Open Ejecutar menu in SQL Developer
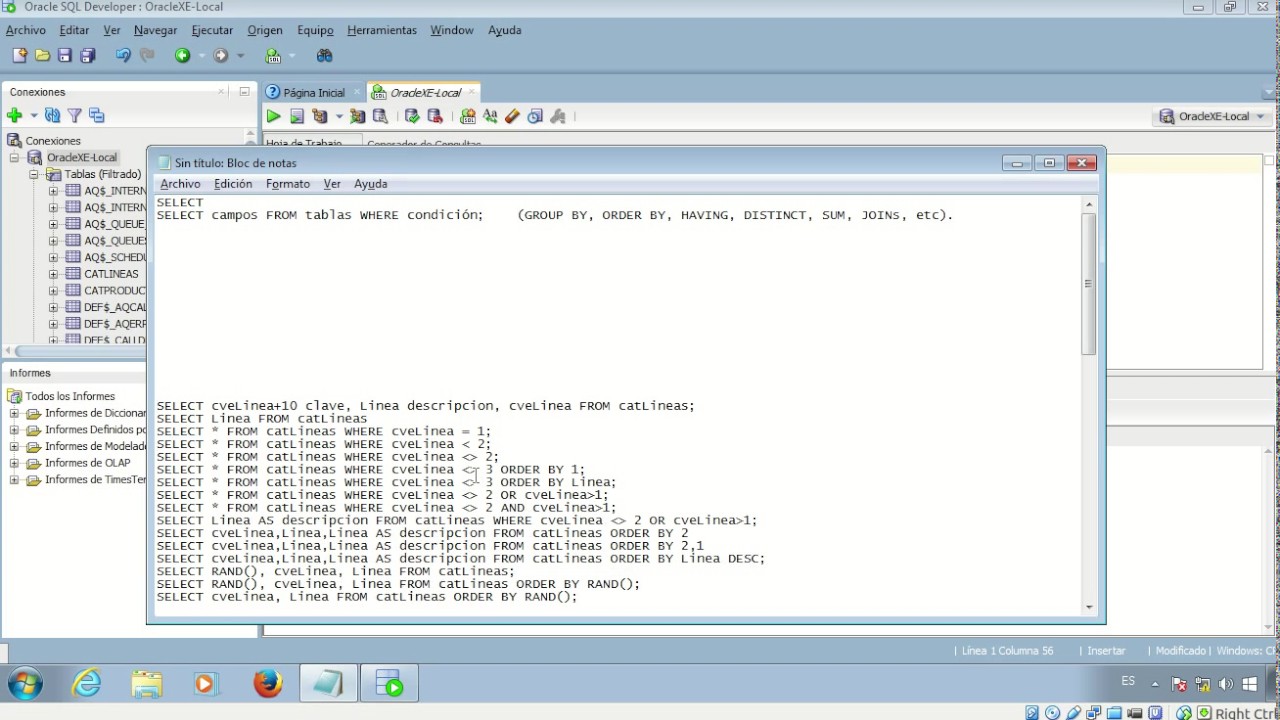The height and width of the screenshot is (720, 1280). [212, 30]
